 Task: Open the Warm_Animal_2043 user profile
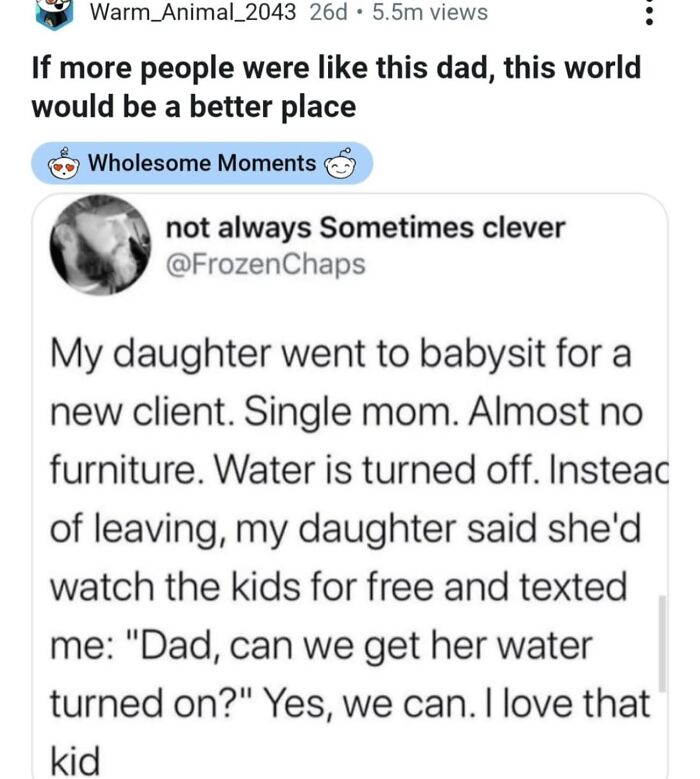192,13
